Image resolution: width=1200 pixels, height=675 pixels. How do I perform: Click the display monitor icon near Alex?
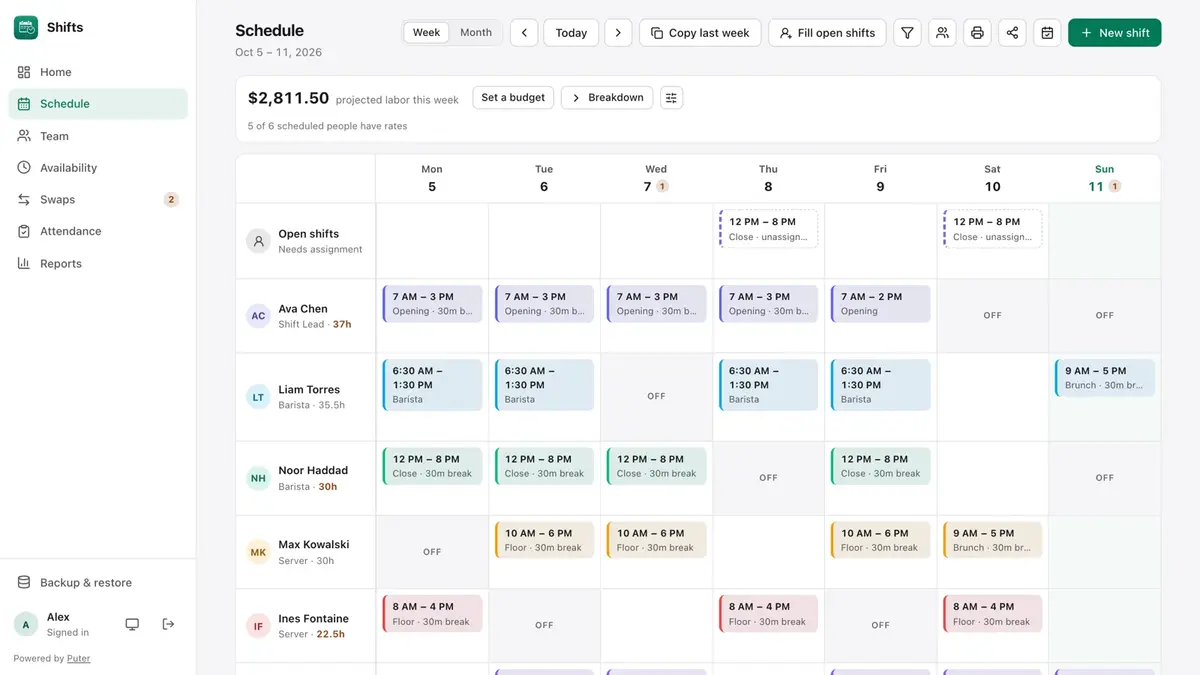tap(132, 624)
